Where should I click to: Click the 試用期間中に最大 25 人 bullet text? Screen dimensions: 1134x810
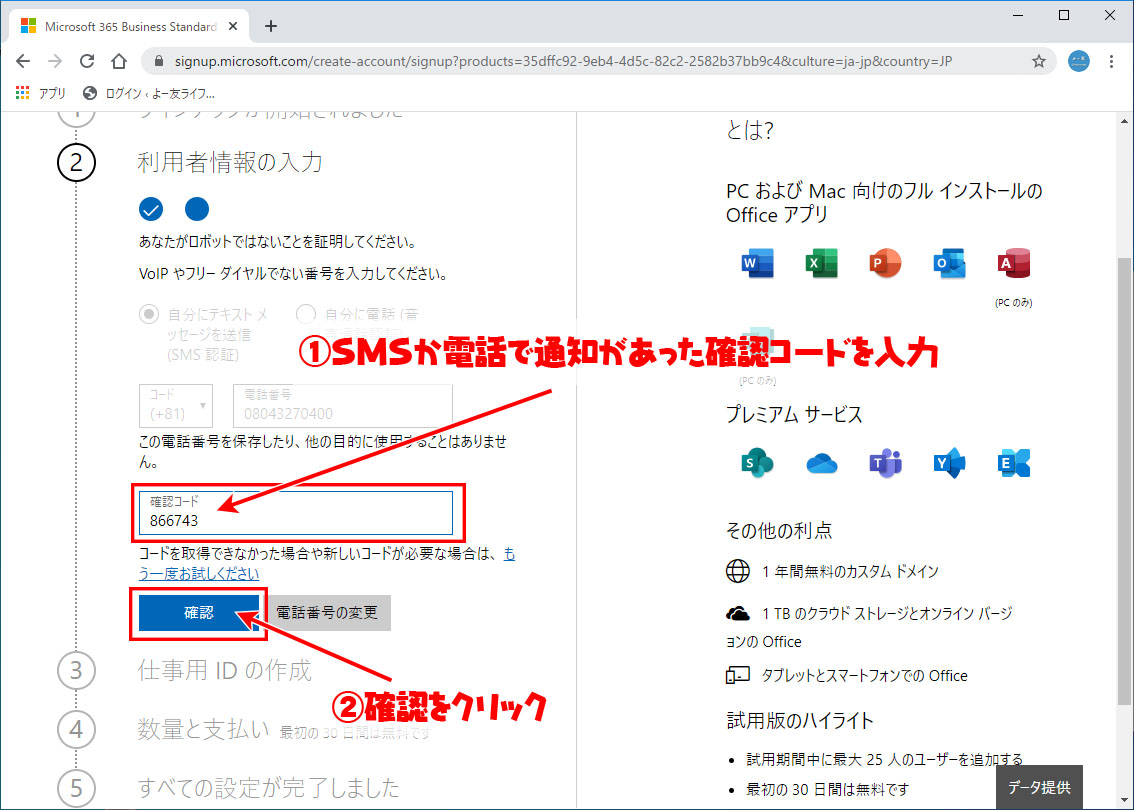pos(884,759)
